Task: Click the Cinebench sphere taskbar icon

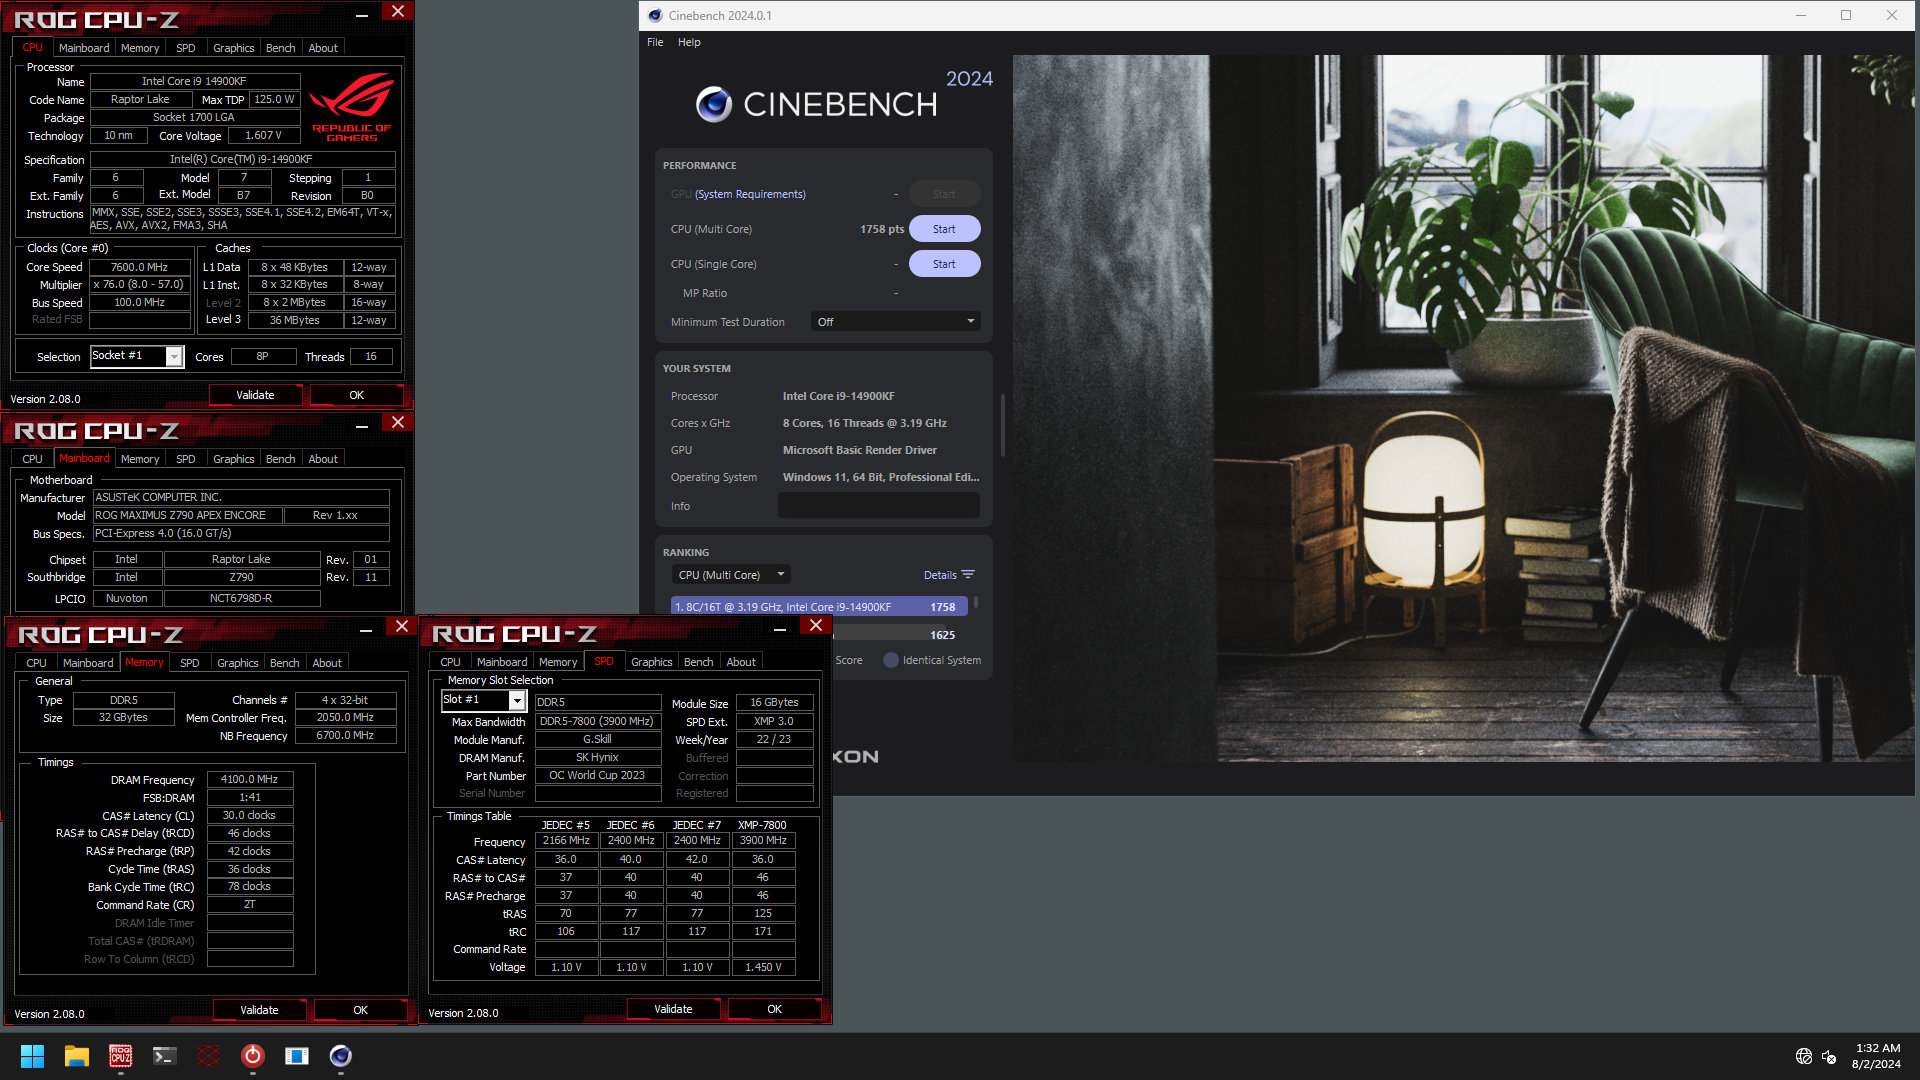Action: (x=341, y=1056)
